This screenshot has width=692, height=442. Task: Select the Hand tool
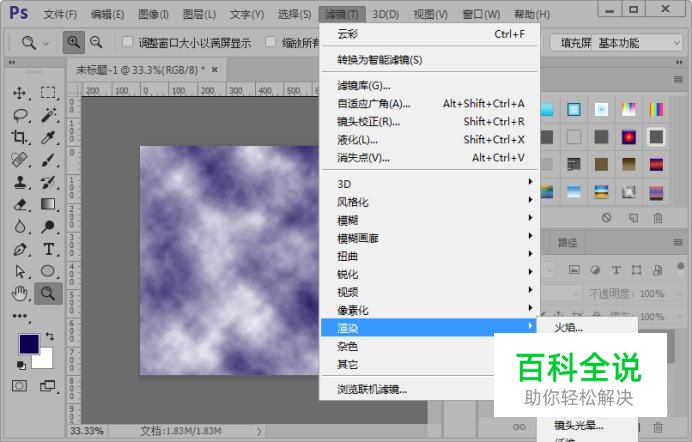(x=19, y=293)
